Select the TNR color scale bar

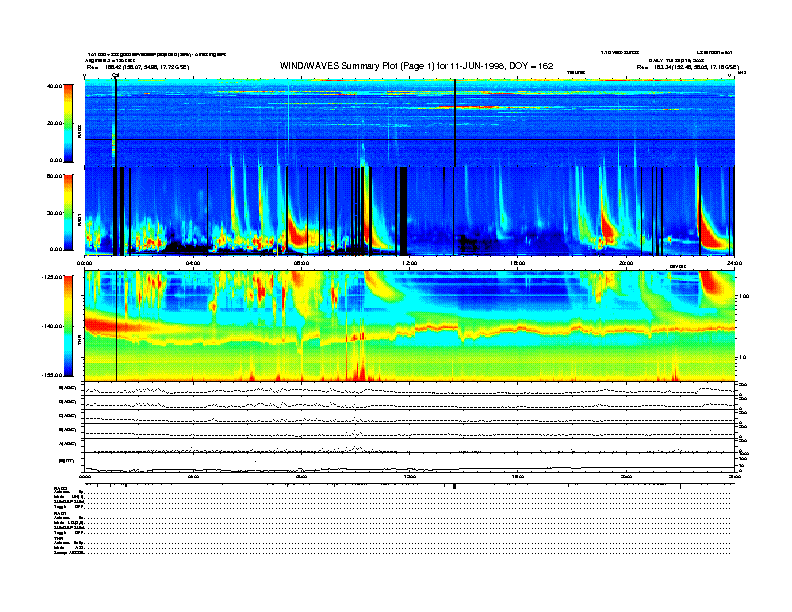pyautogui.click(x=68, y=326)
